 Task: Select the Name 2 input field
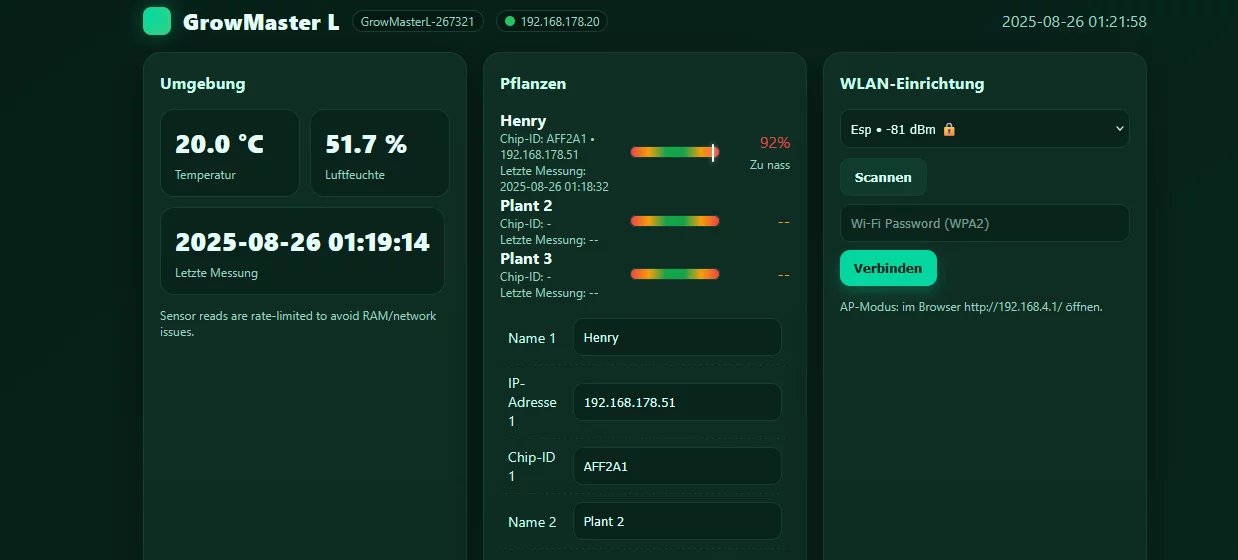point(676,521)
